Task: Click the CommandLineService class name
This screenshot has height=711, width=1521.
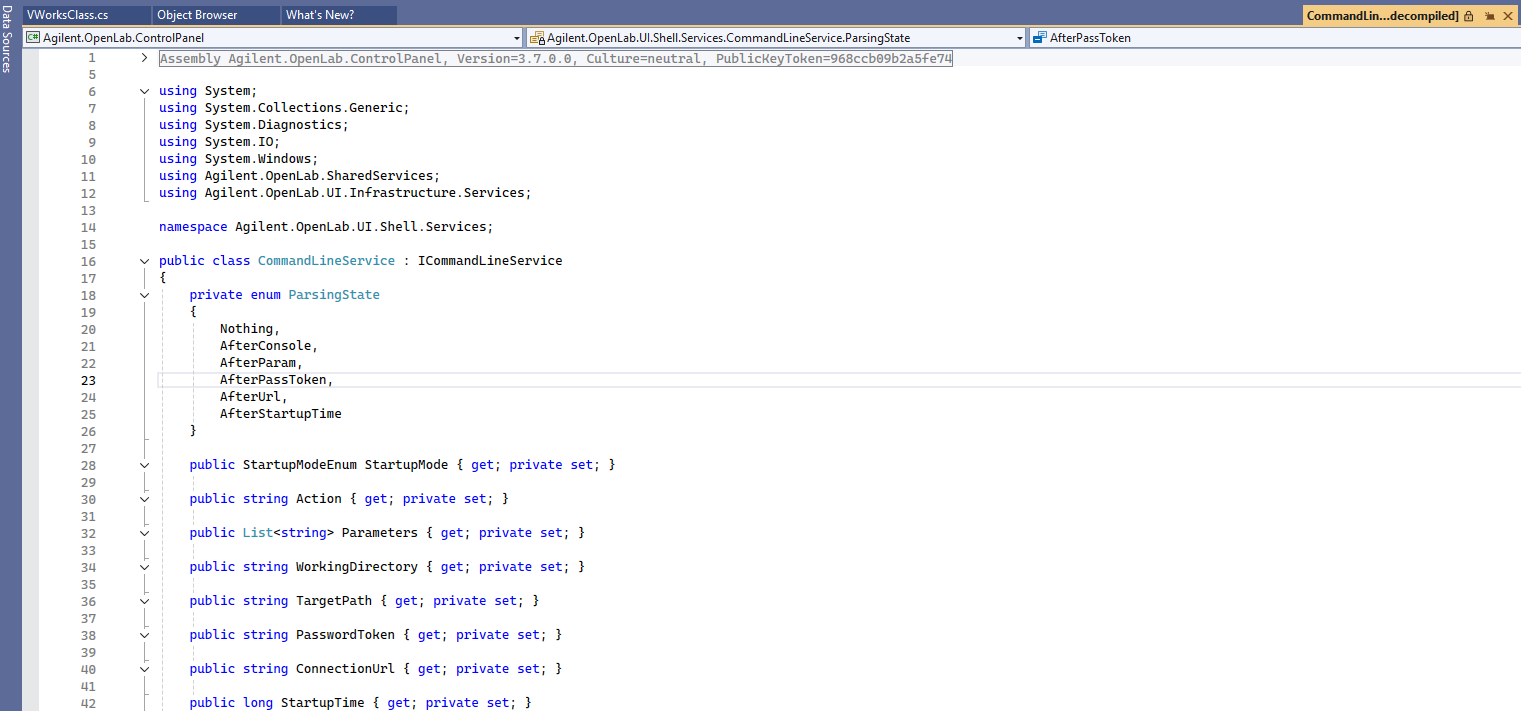Action: (327, 261)
